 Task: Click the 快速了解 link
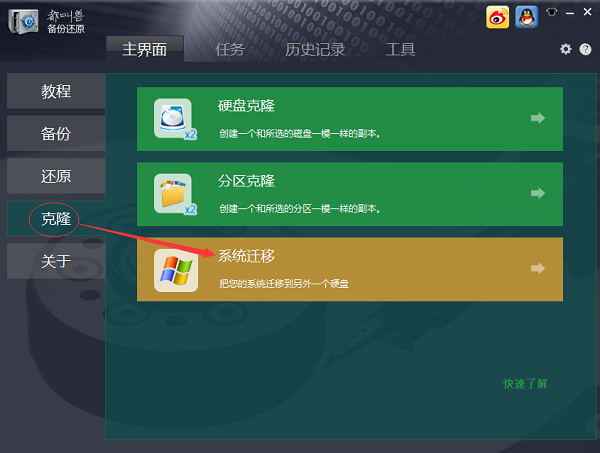525,384
